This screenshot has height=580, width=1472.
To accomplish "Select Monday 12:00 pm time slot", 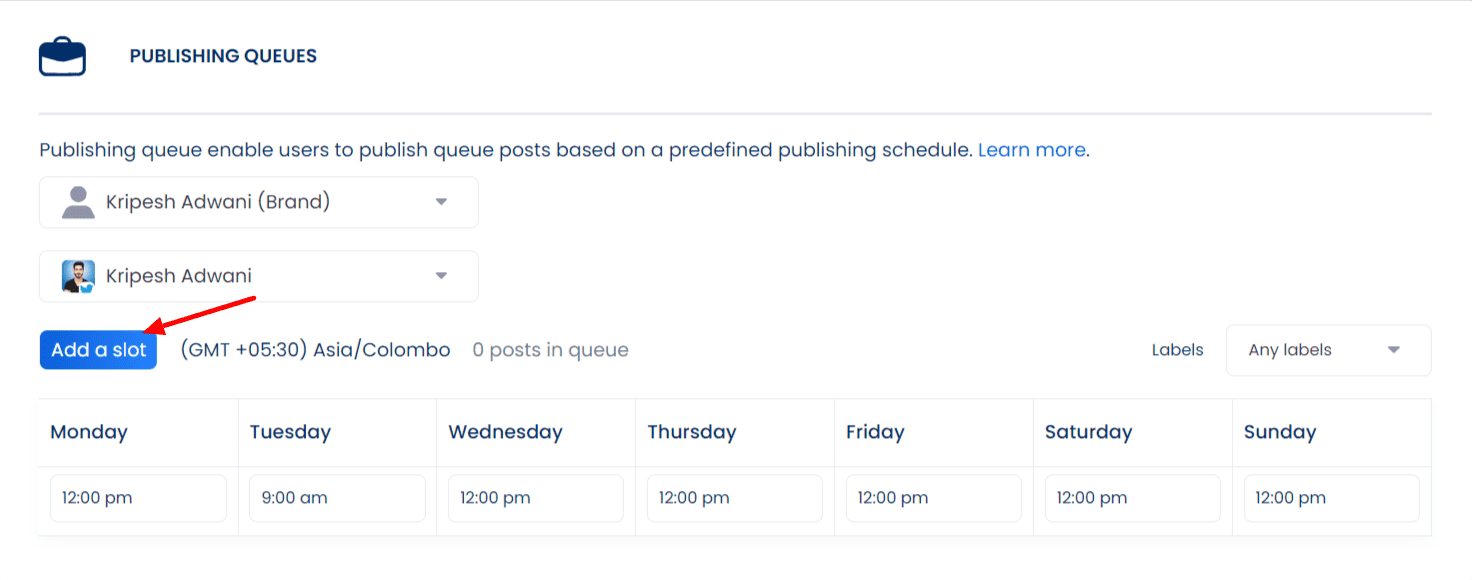I will (x=138, y=498).
